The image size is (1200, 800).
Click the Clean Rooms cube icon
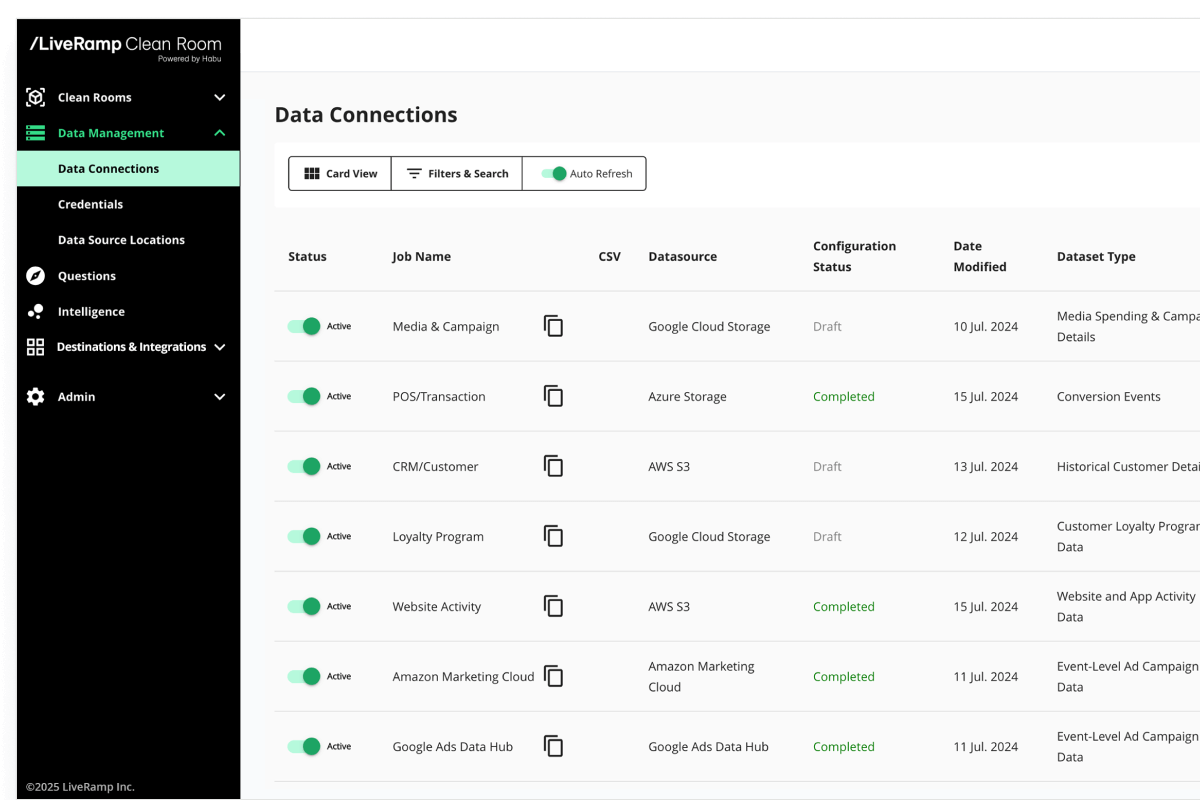click(x=36, y=97)
